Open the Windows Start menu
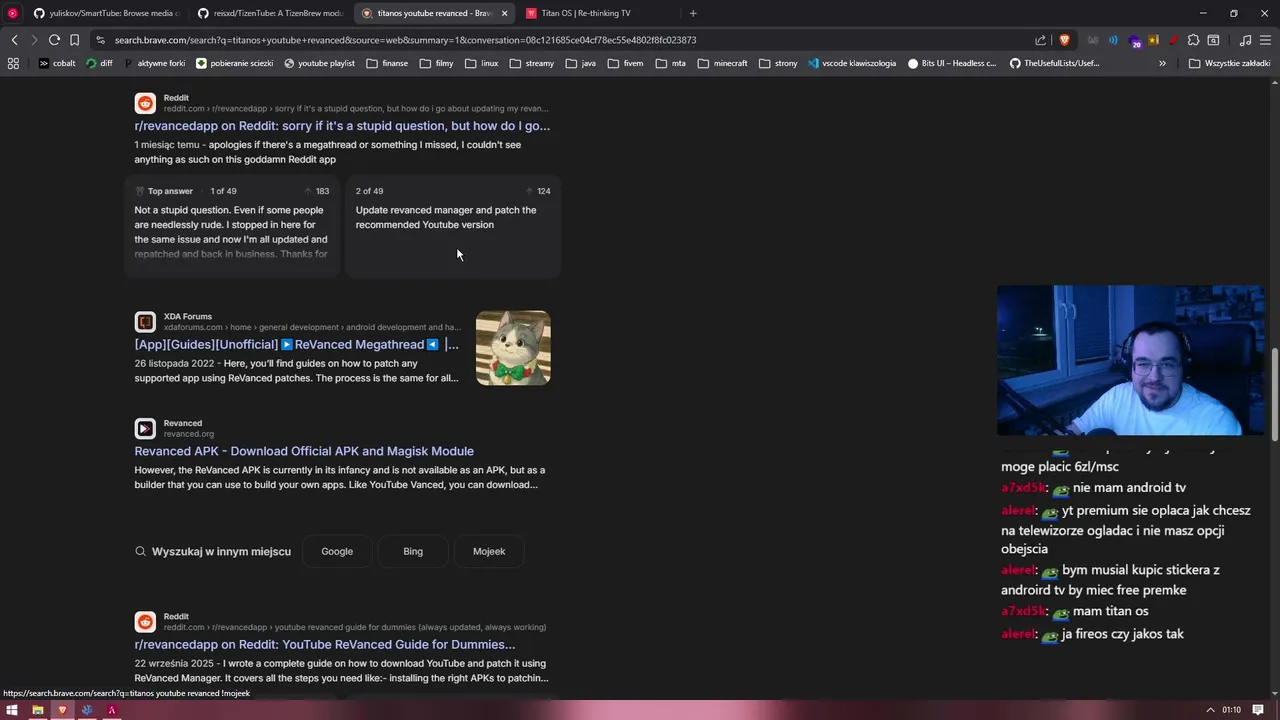Screen dimensions: 1280x720 (12, 710)
